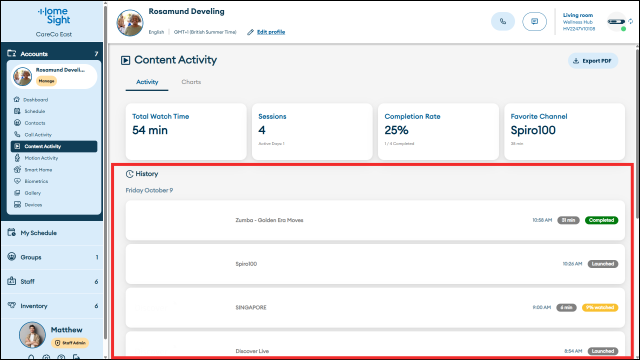Click the Contacts icon in sidebar
This screenshot has width=640, height=360.
(17, 122)
